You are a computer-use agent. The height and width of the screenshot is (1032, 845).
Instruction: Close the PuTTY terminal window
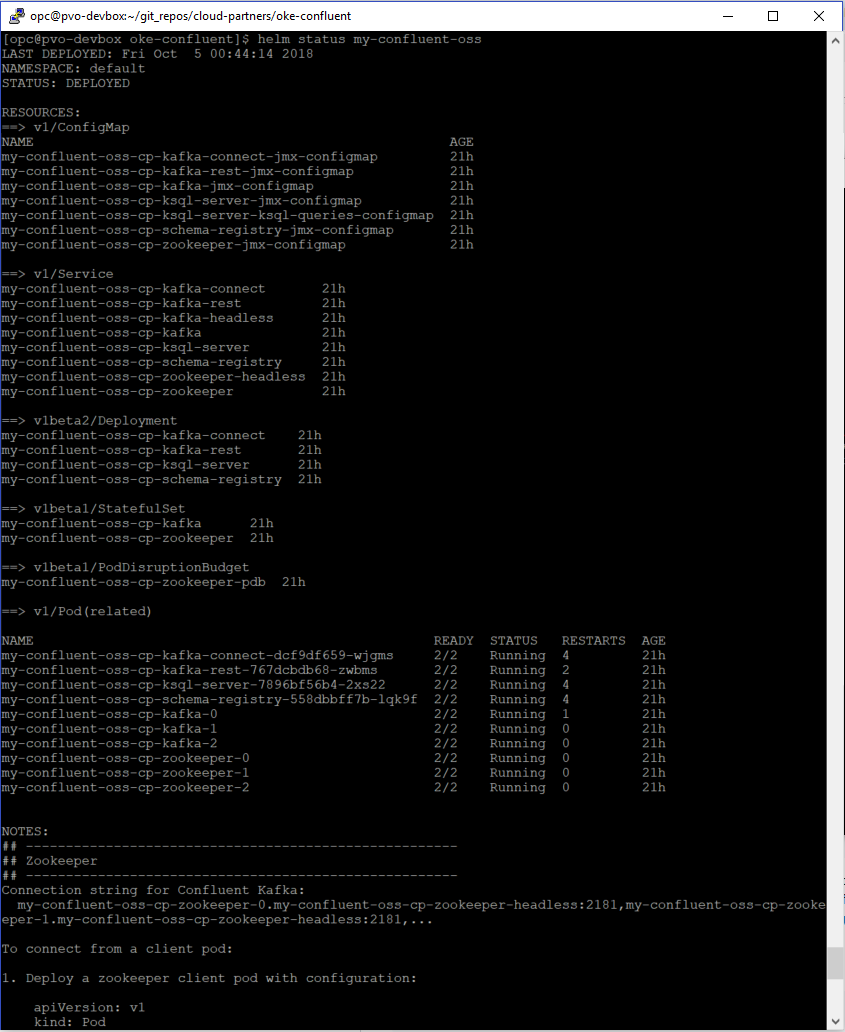[819, 16]
